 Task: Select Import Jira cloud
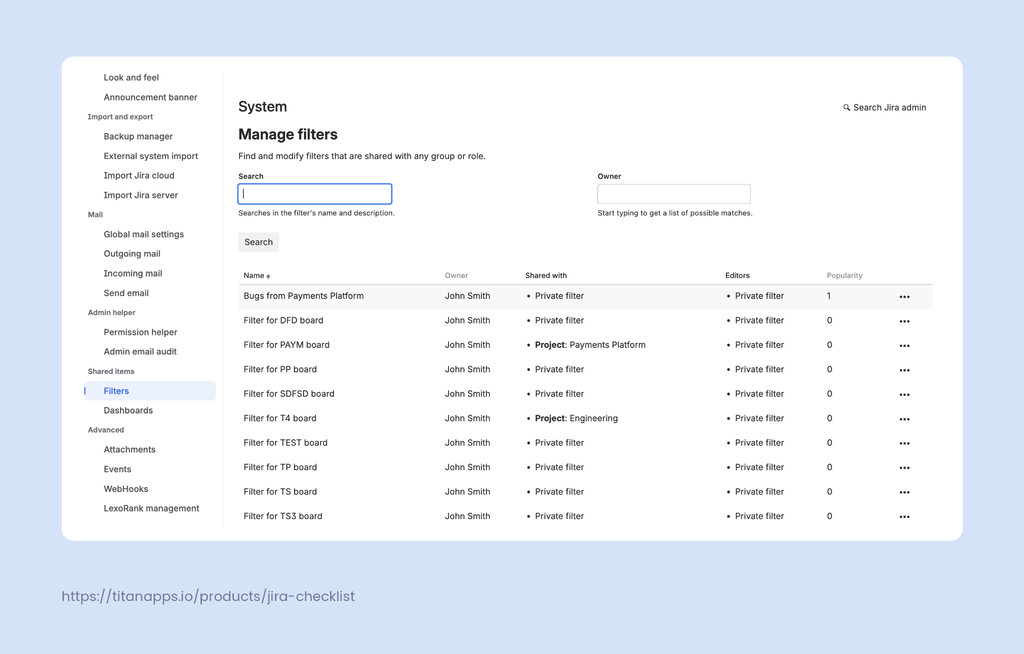(139, 176)
